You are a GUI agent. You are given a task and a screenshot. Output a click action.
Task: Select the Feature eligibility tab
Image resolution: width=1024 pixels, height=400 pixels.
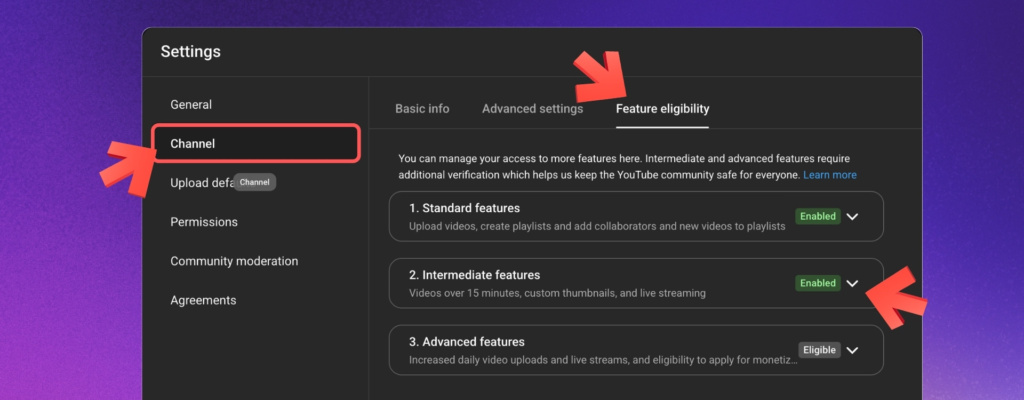(662, 109)
